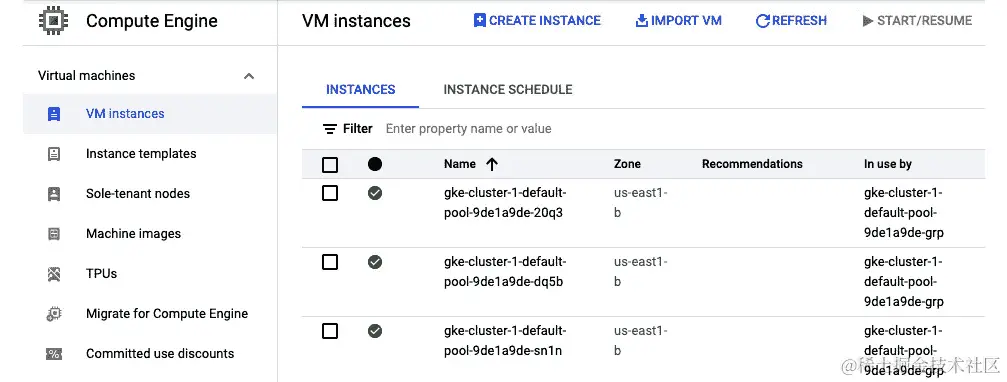This screenshot has height=382, width=1007.
Task: Sort by Name using the arrow icon
Action: pyautogui.click(x=492, y=164)
